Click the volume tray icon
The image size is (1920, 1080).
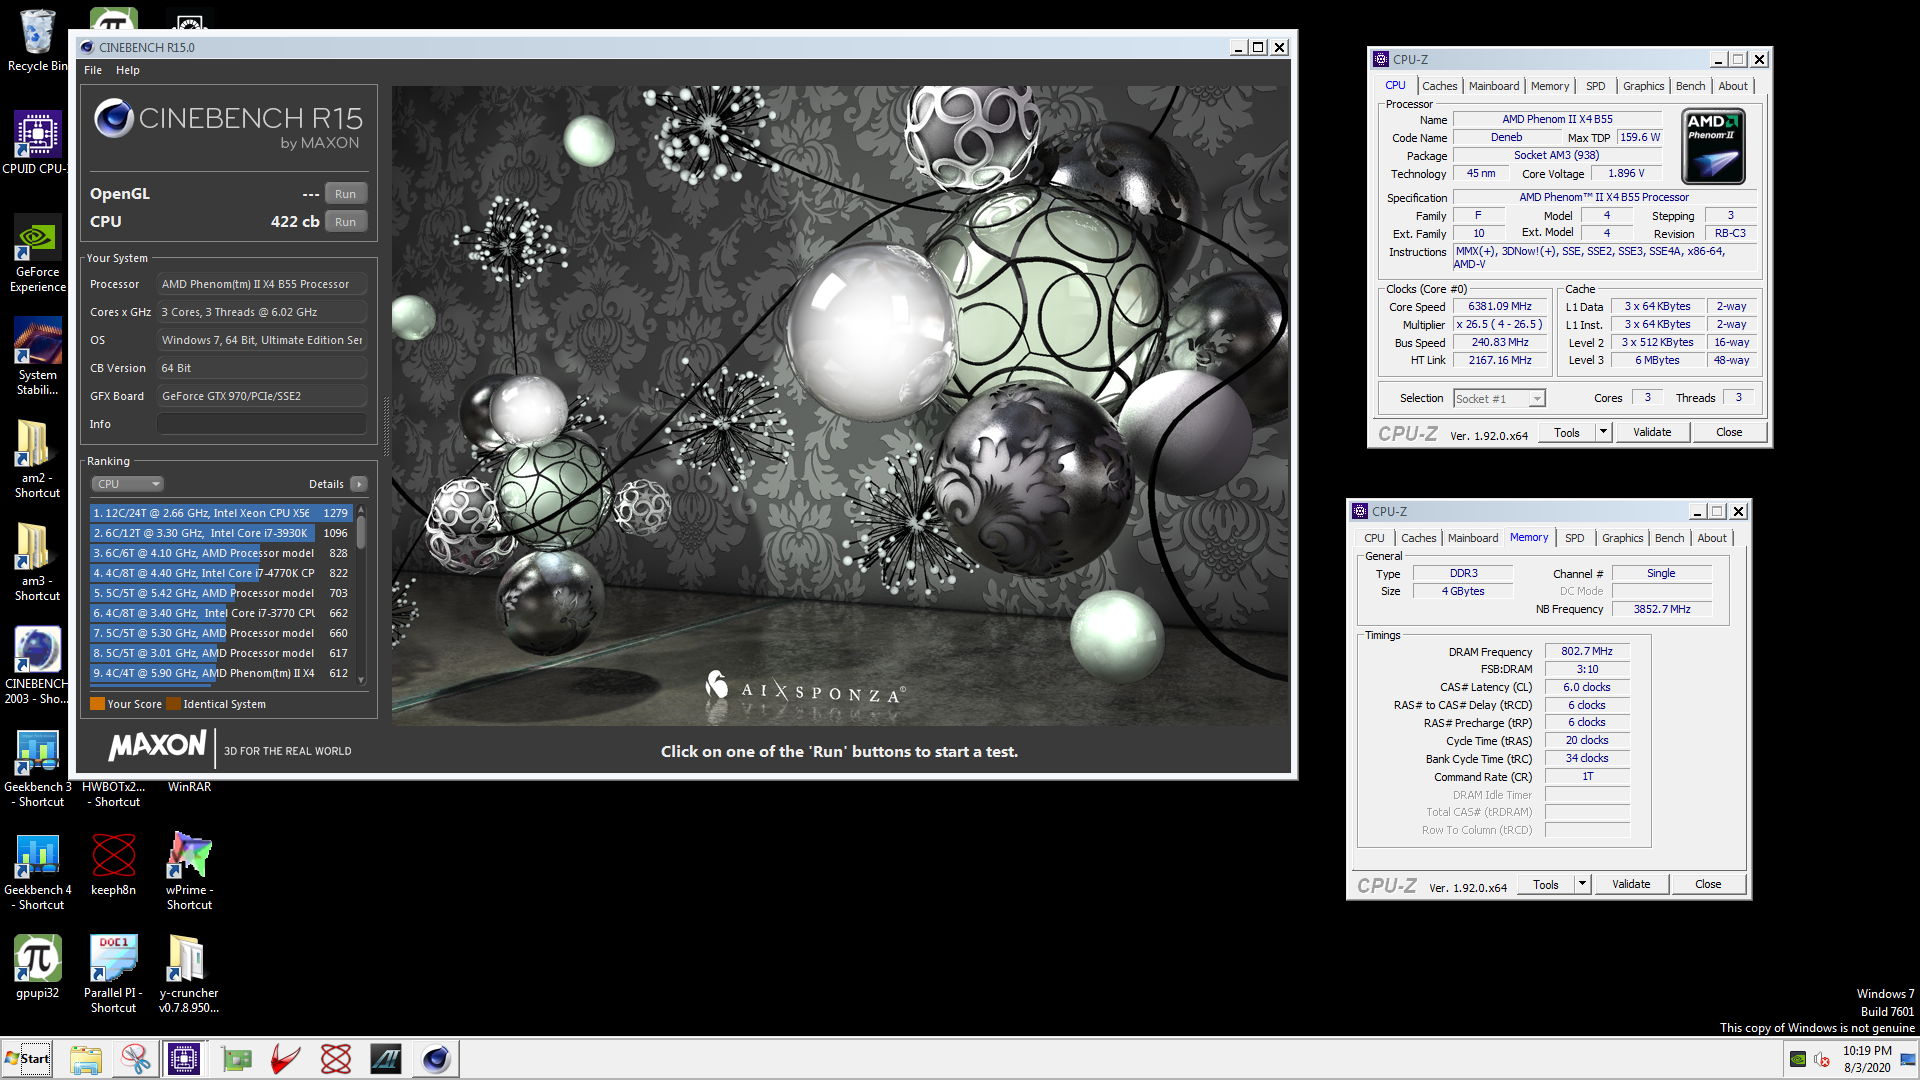pyautogui.click(x=1822, y=1059)
